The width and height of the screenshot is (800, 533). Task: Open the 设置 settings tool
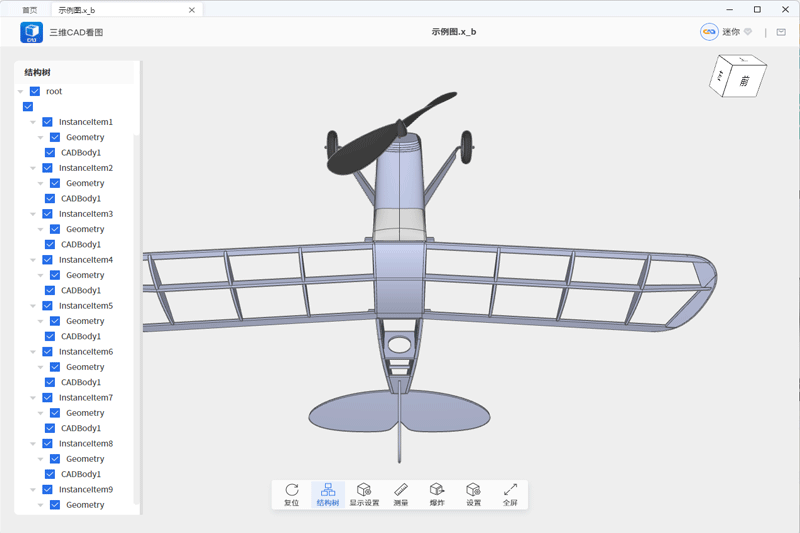(x=473, y=494)
